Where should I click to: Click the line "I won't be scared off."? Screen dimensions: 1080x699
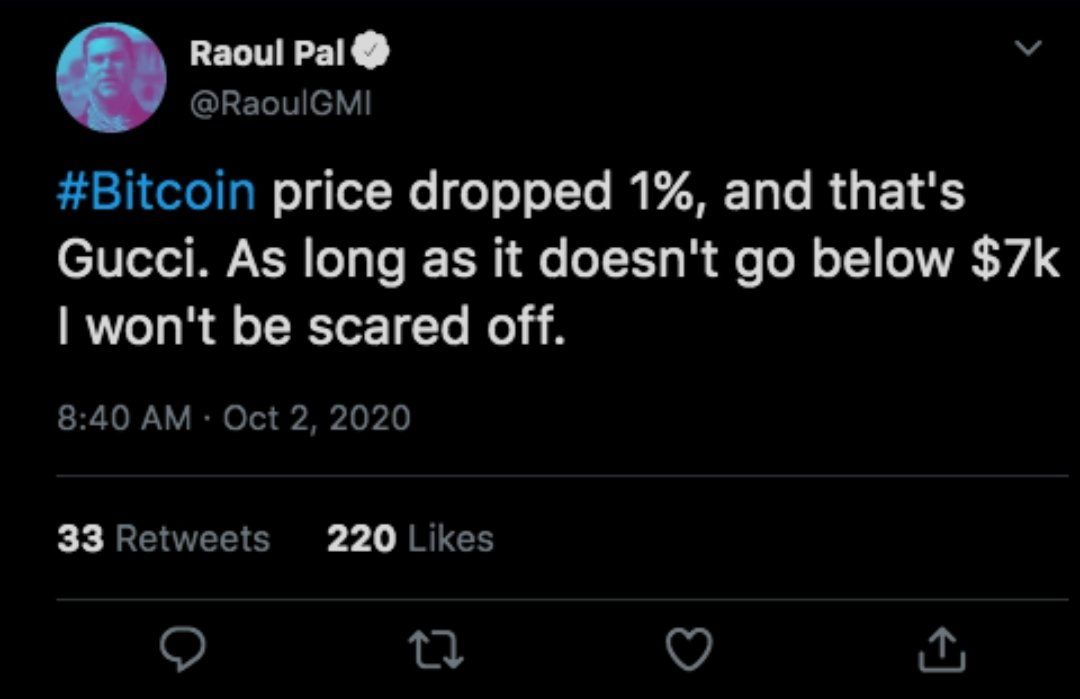tap(311, 326)
